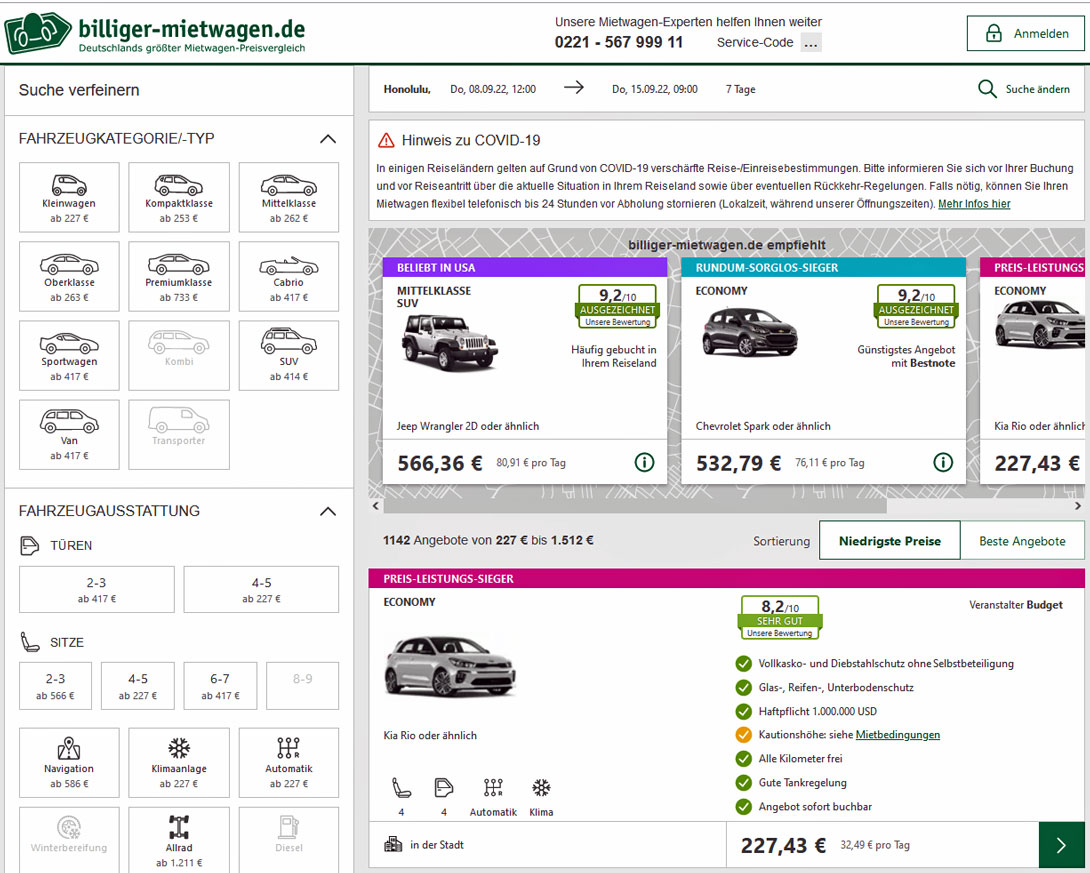Viewport: 1090px width, 873px height.
Task: Click the Vollkasko green checkmark icon
Action: (x=743, y=664)
